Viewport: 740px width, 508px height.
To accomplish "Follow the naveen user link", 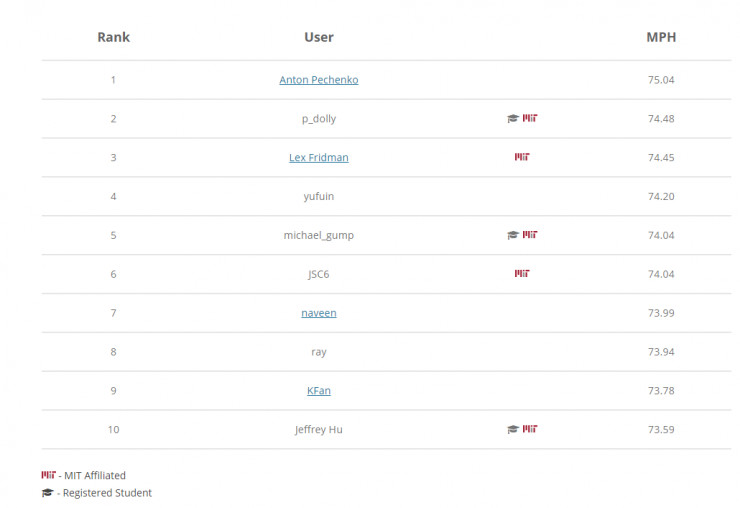I will click(319, 313).
